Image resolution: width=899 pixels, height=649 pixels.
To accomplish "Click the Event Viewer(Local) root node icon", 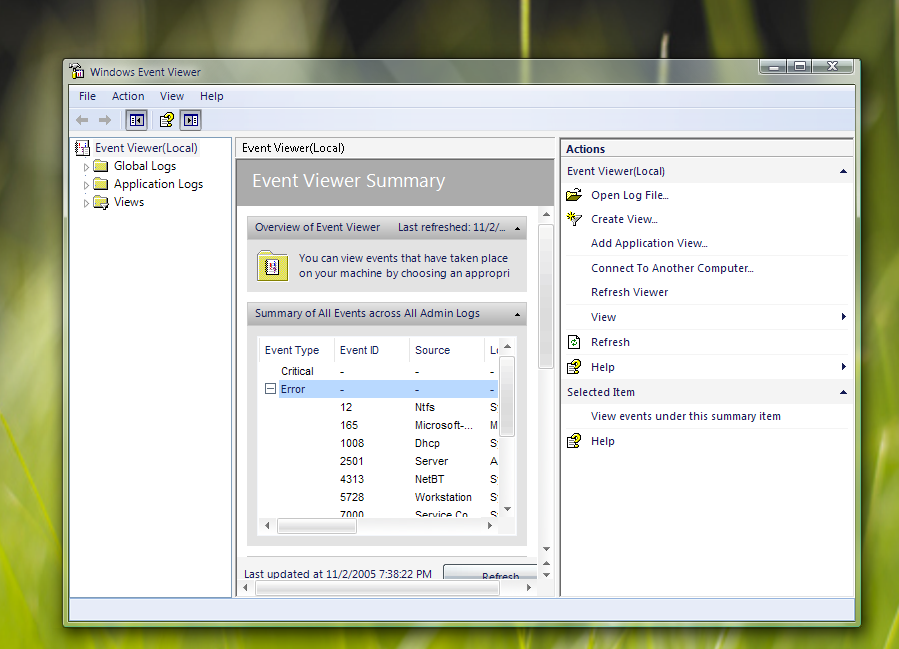I will click(83, 148).
